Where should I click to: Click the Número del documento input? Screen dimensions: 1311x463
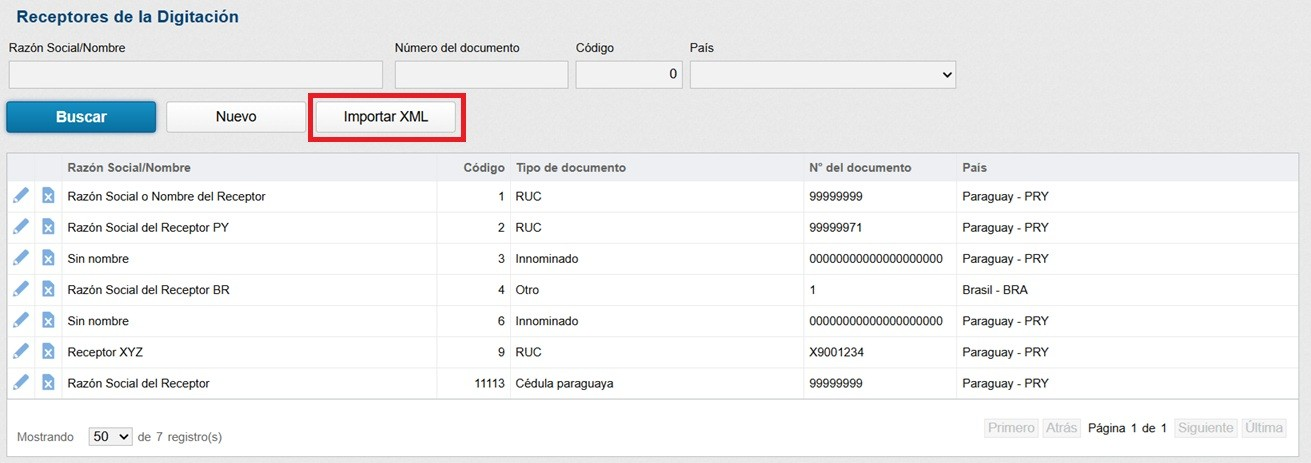tap(481, 75)
